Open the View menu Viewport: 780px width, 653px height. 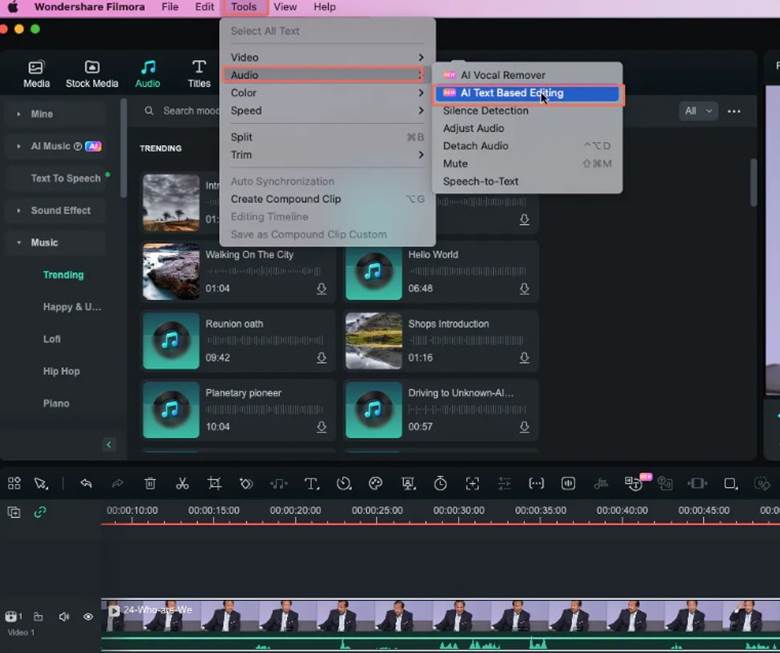285,7
